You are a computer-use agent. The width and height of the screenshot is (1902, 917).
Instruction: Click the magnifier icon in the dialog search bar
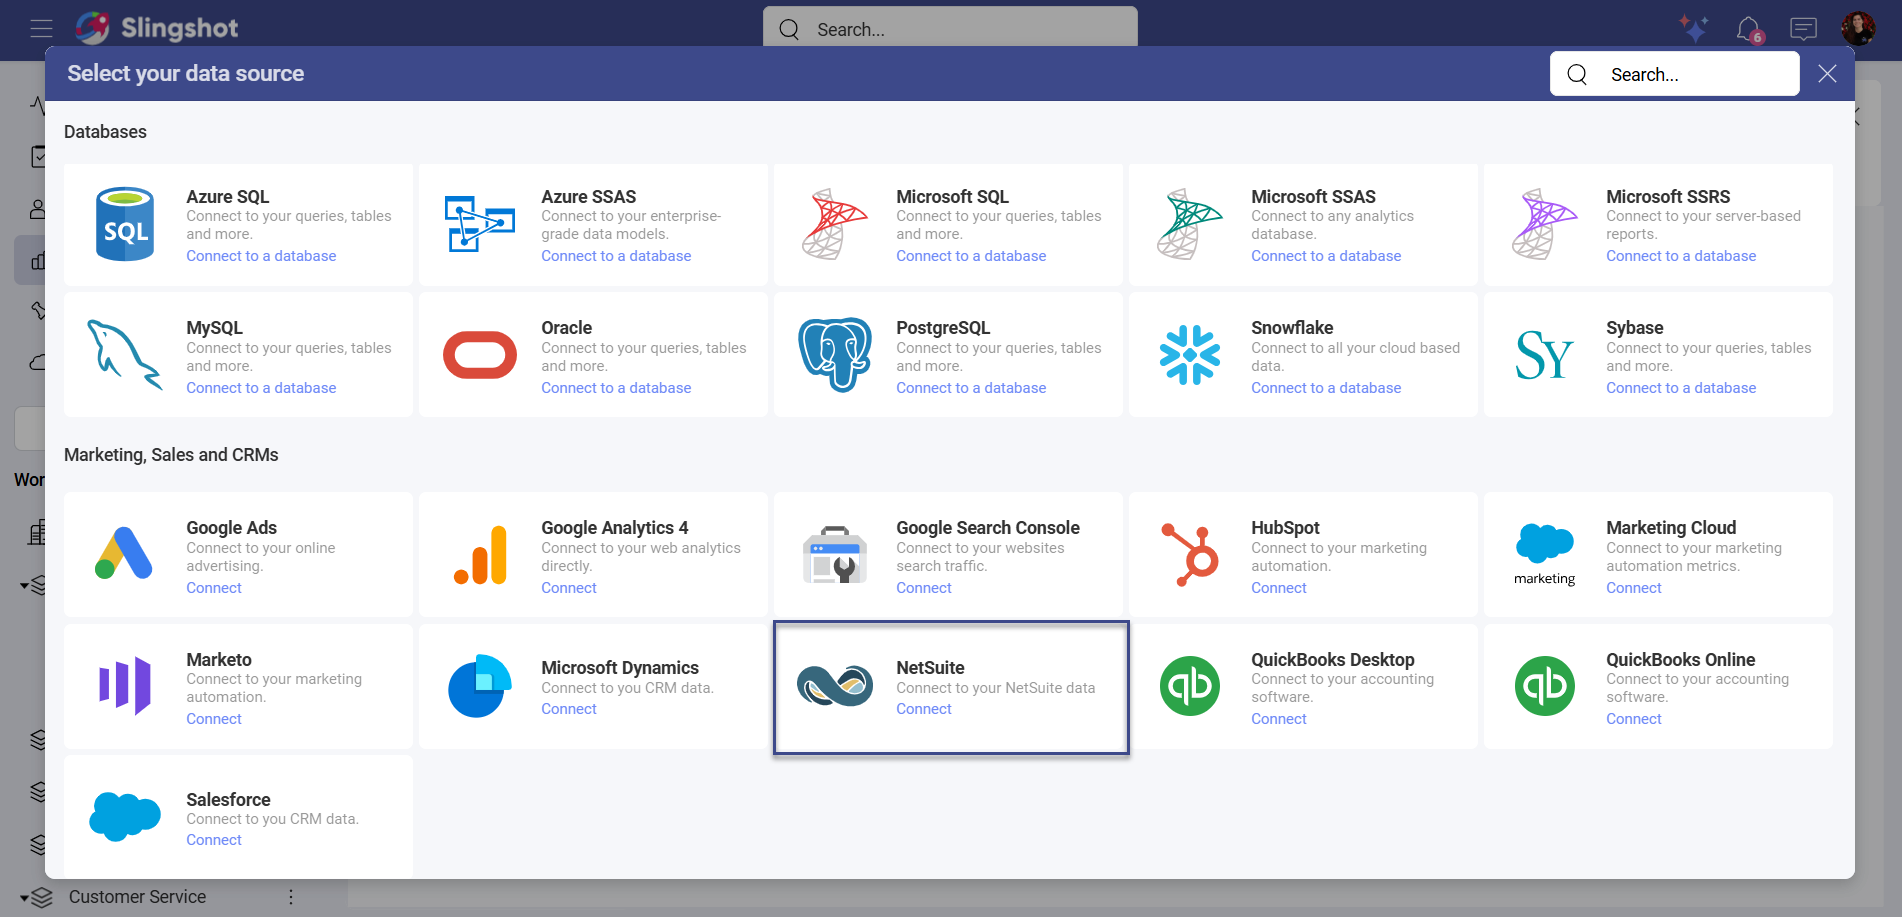[1577, 74]
